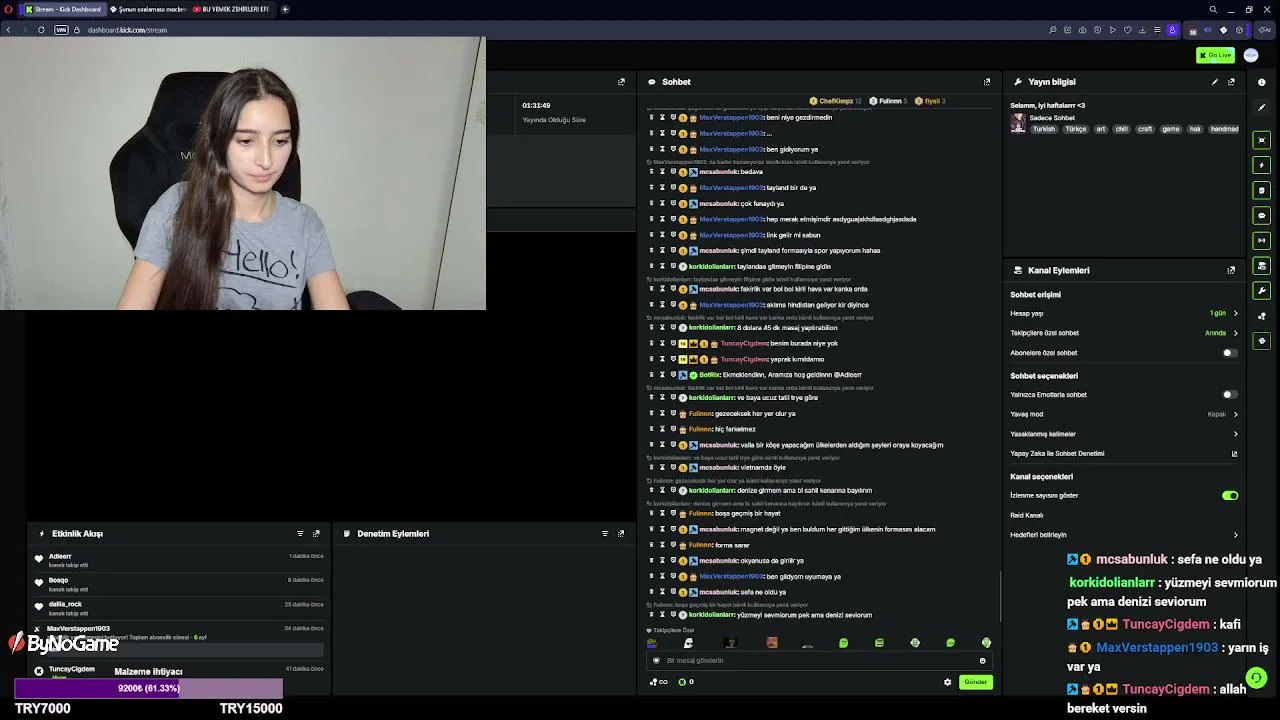Switch to Şunun sıralaması tab
Viewport: 1280px width, 720px height.
pos(147,9)
